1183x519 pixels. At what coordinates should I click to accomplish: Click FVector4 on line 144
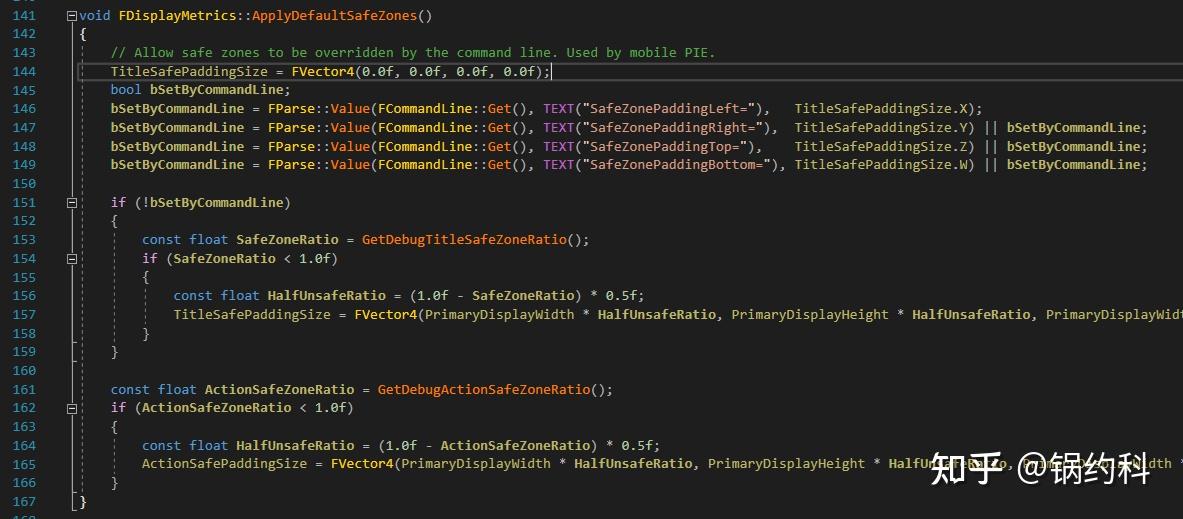click(322, 72)
